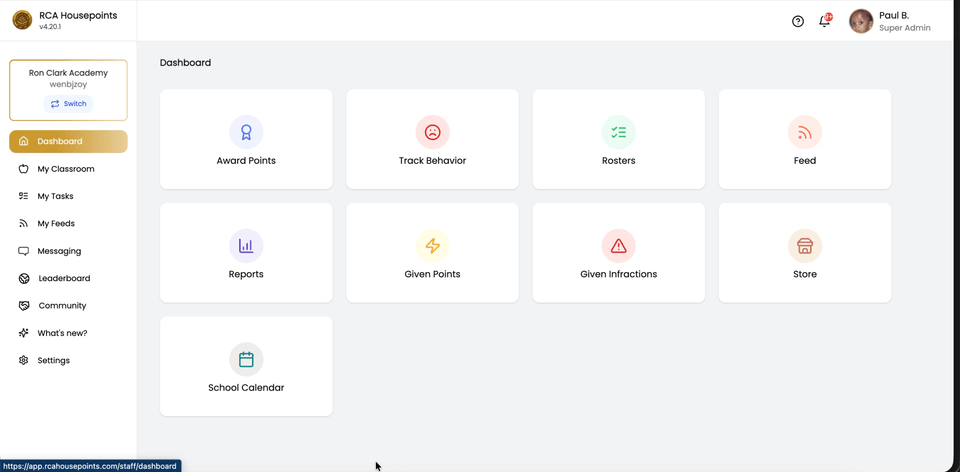
Task: Open My Tasks from sidebar
Action: point(55,196)
